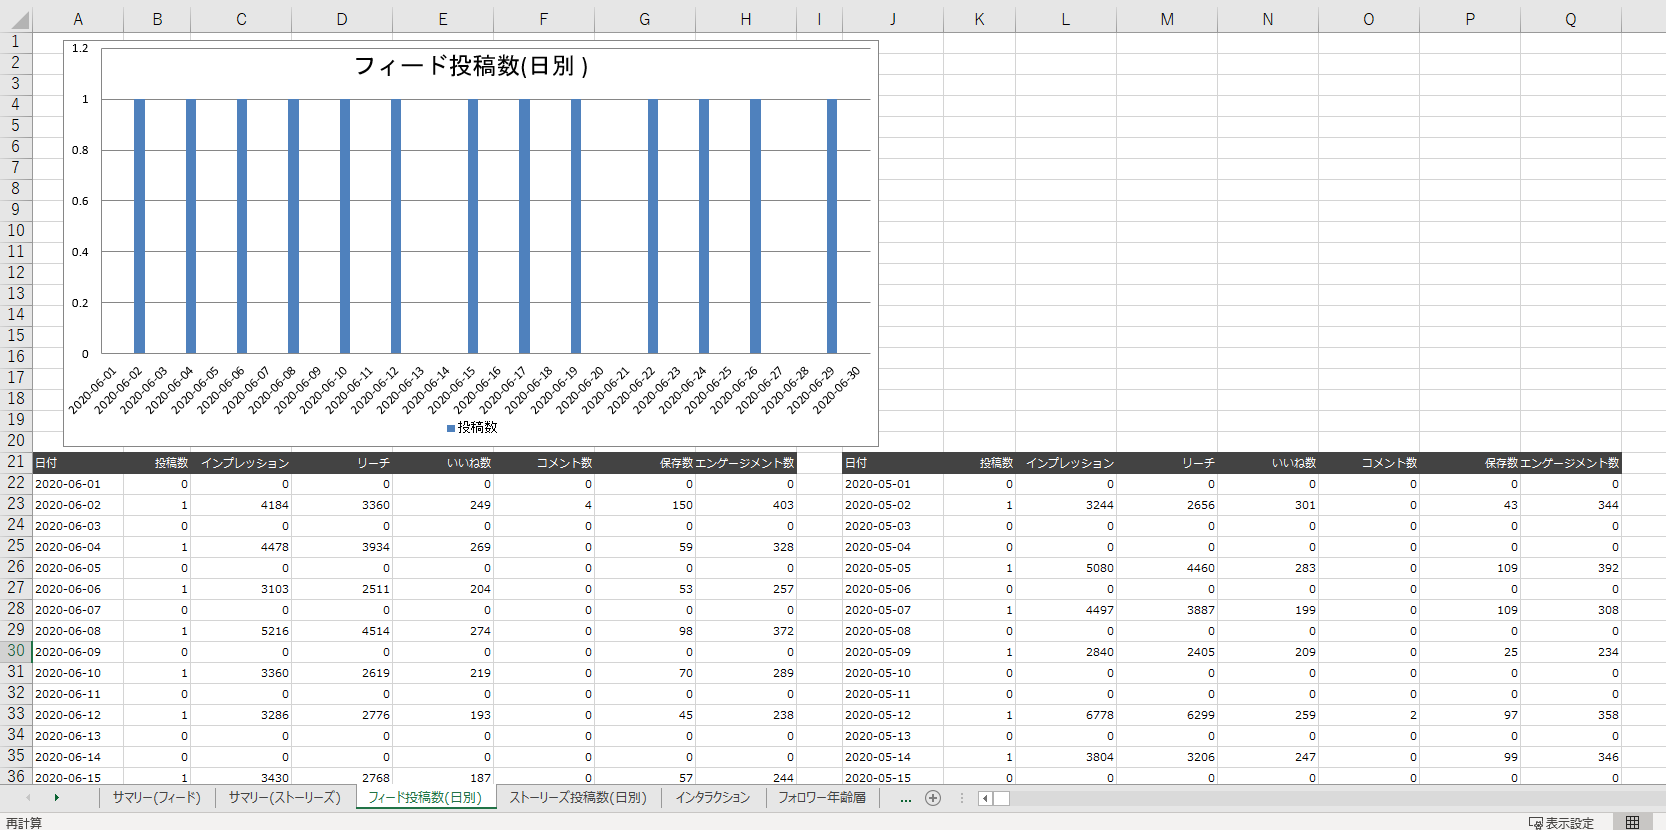This screenshot has height=830, width=1666.
Task: Open the ストーリーズ投稿数(日別) sheet tab
Action: pyautogui.click(x=578, y=798)
